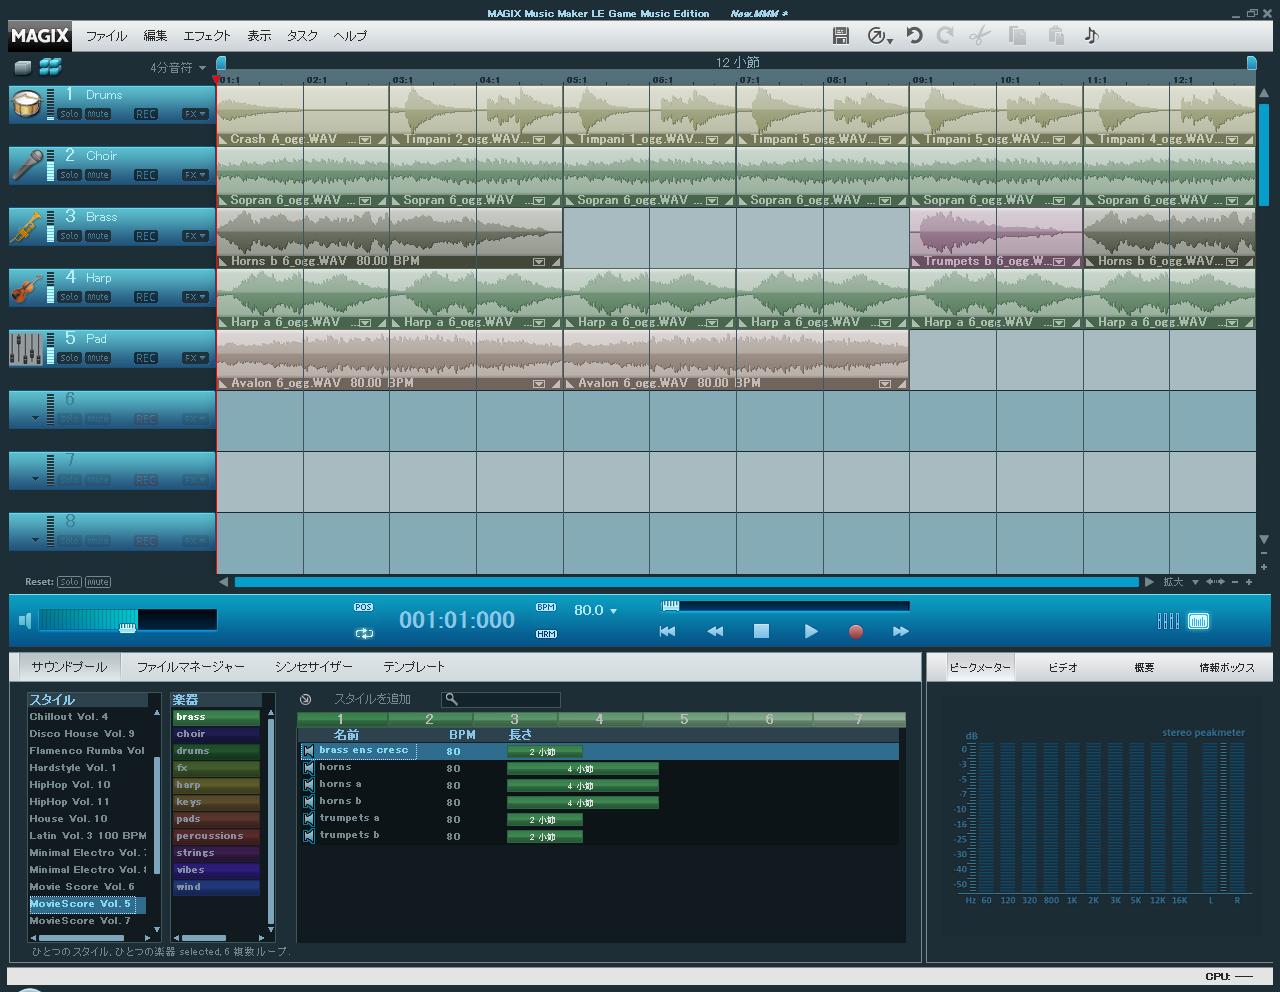Reset all Solo states

click(x=69, y=582)
